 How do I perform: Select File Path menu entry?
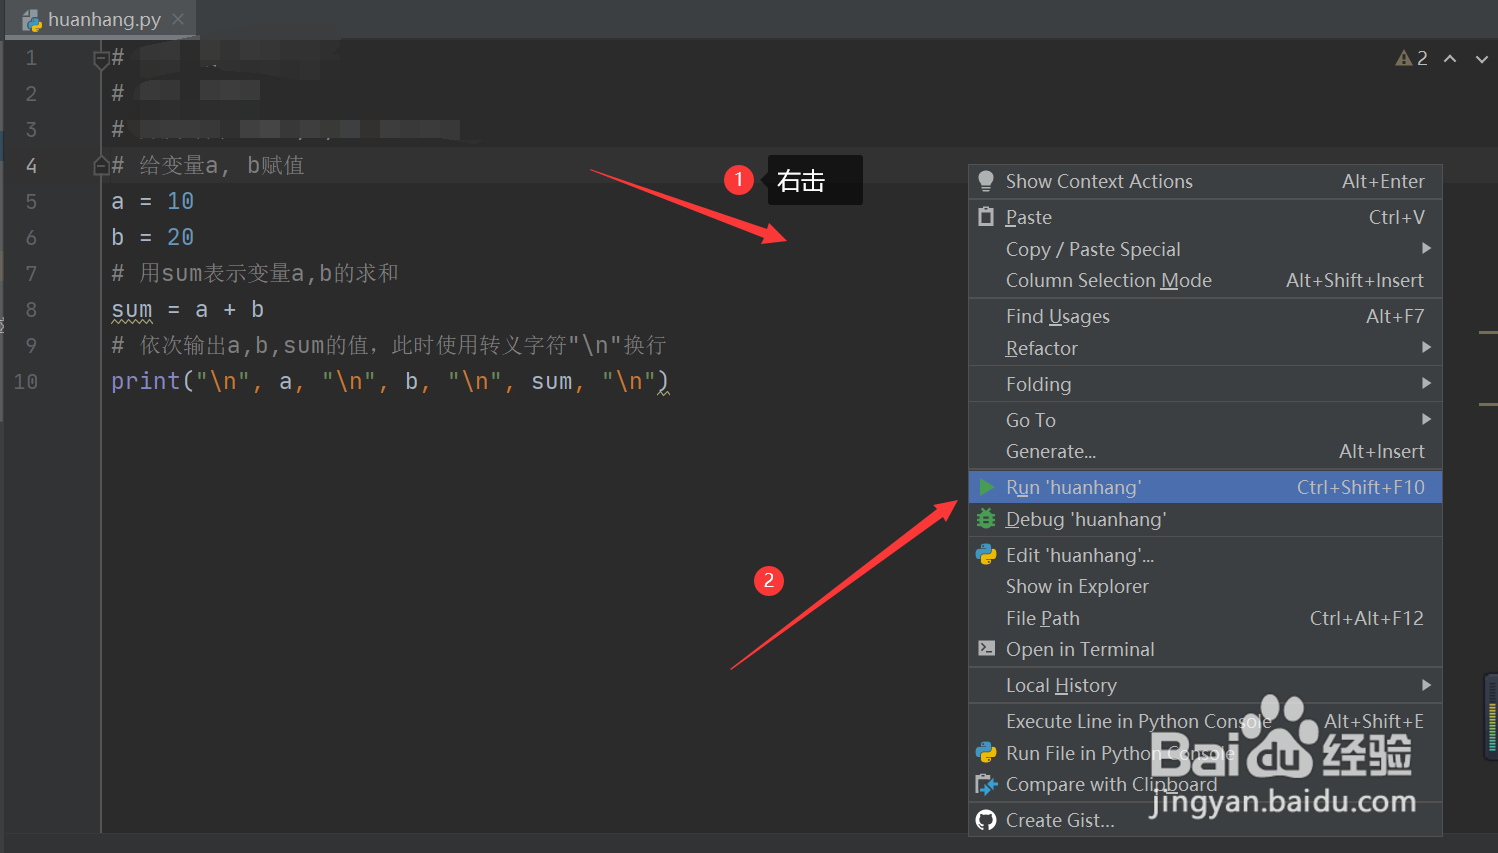[1205, 618]
